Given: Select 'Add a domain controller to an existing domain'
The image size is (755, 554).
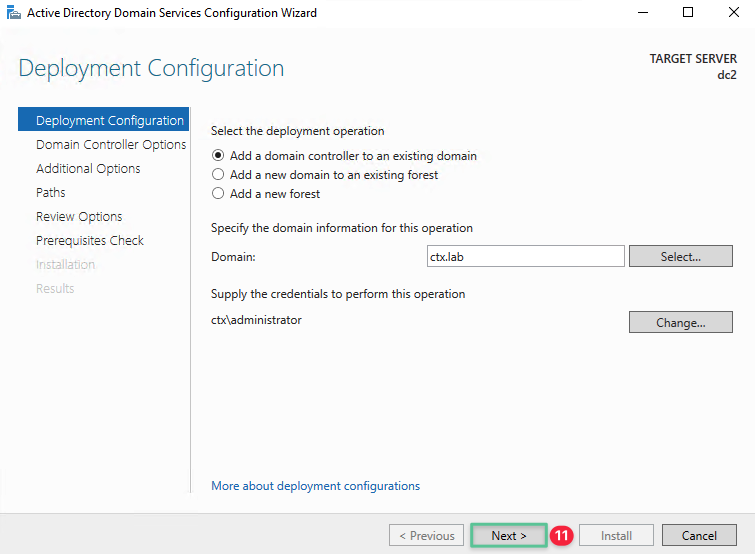Looking at the screenshot, I should [218, 156].
